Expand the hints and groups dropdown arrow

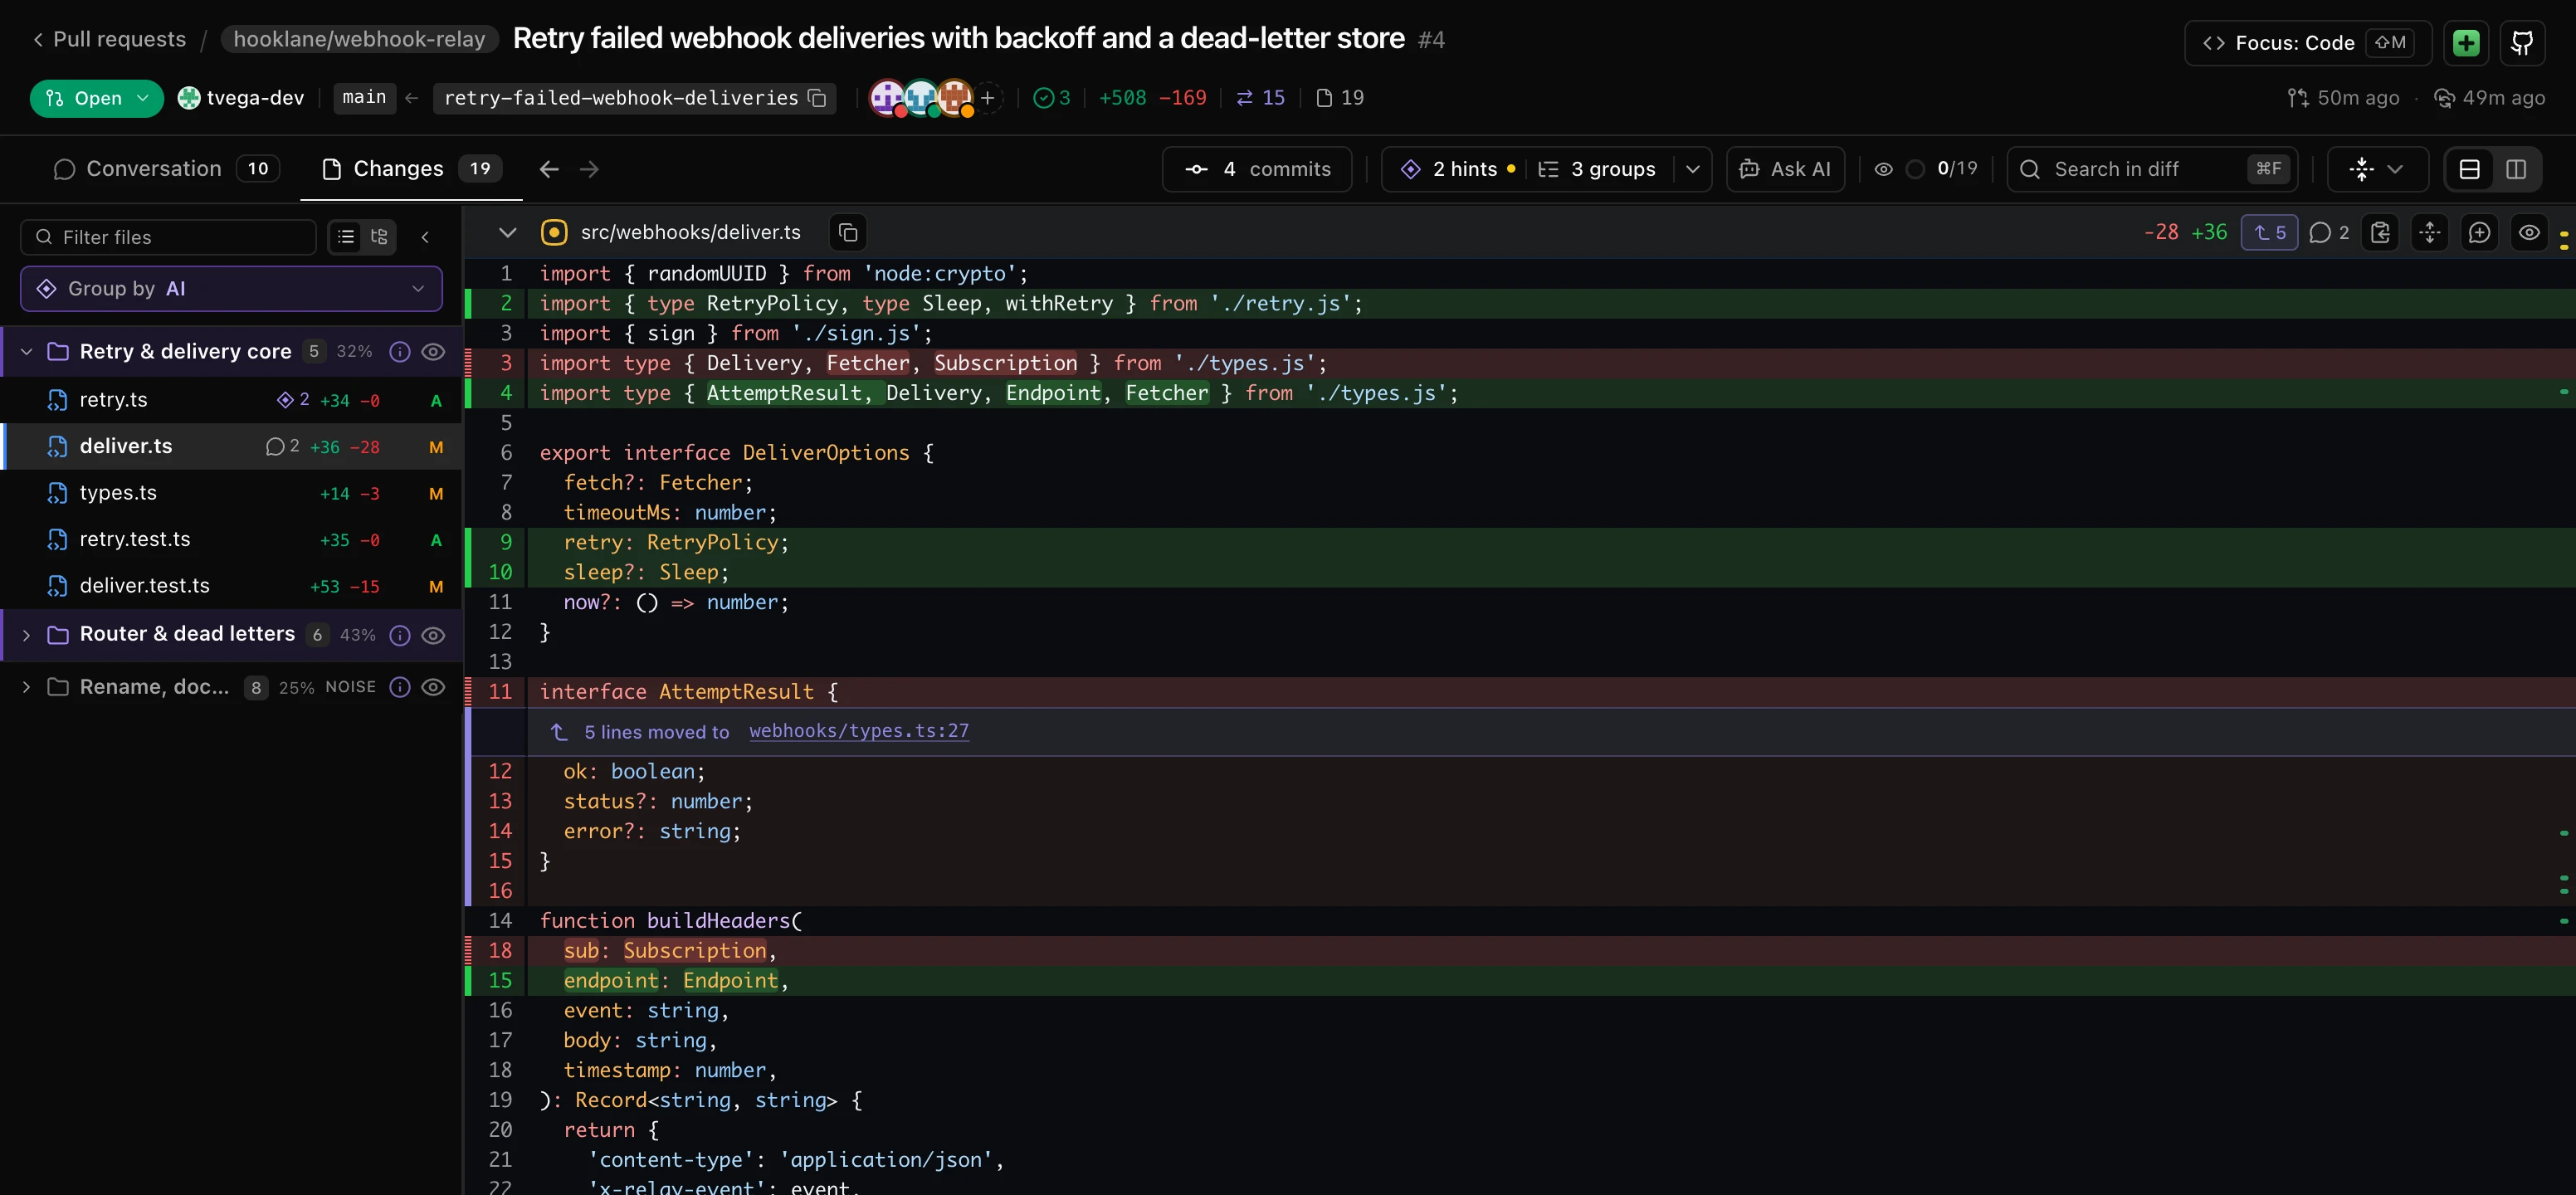pyautogui.click(x=1692, y=169)
